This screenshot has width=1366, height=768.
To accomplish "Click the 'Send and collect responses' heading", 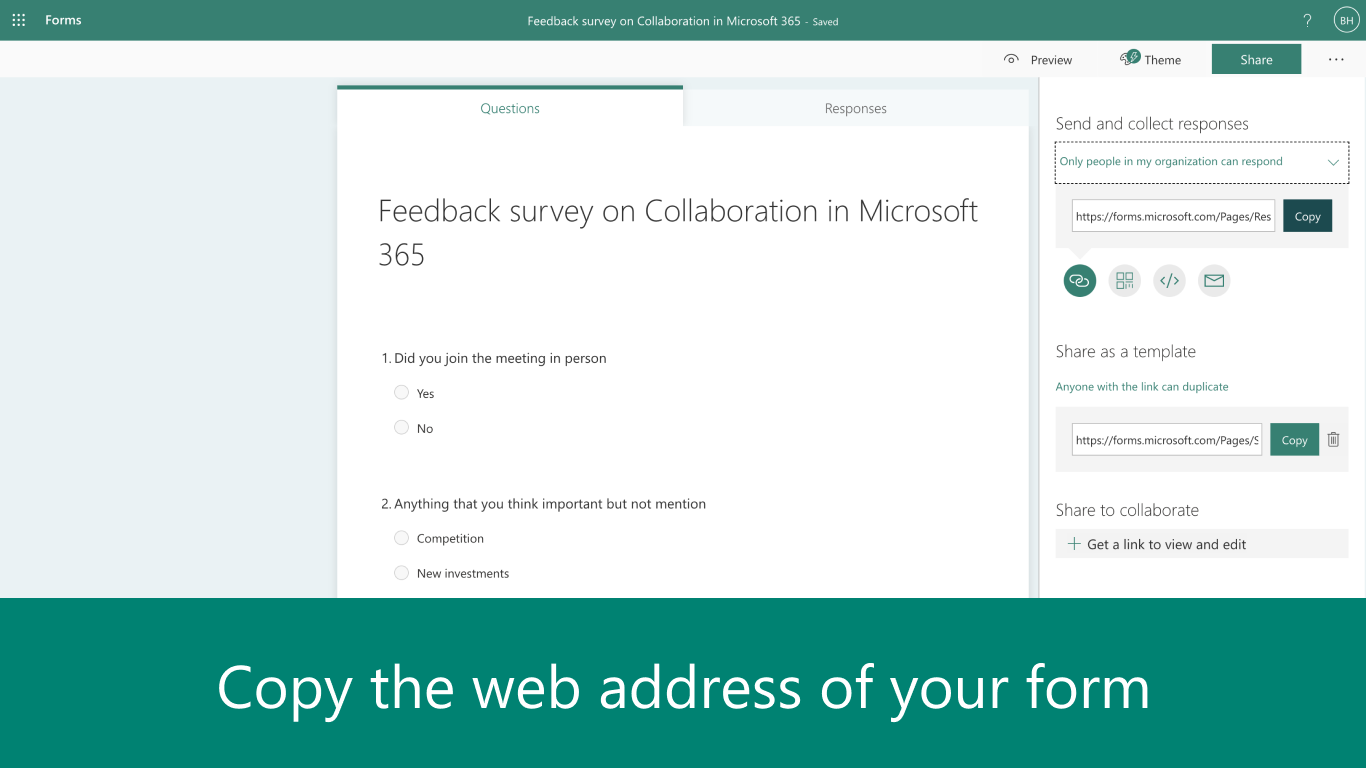I will click(1152, 124).
